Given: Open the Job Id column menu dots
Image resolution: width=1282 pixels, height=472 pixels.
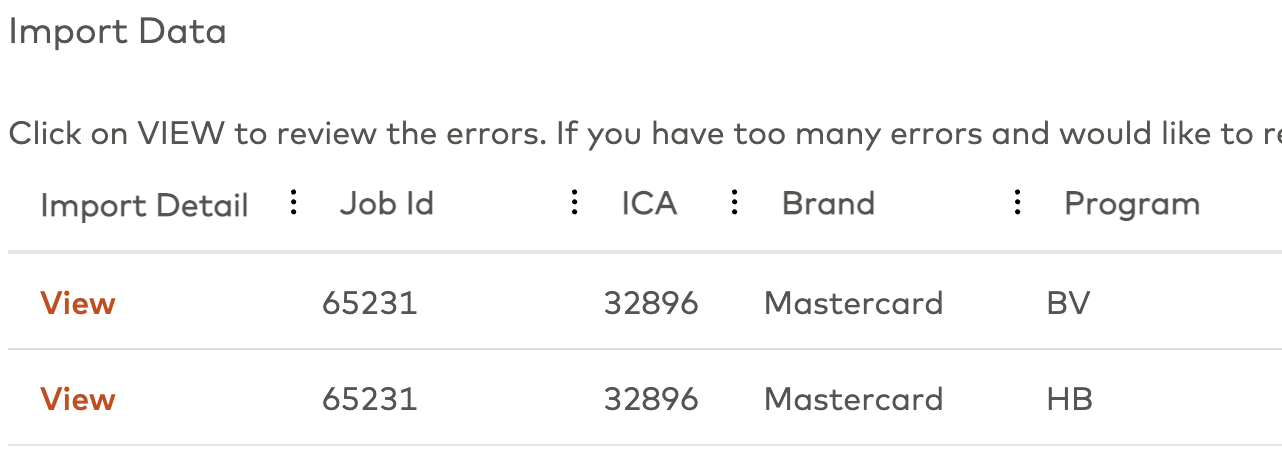Looking at the screenshot, I should [575, 203].
